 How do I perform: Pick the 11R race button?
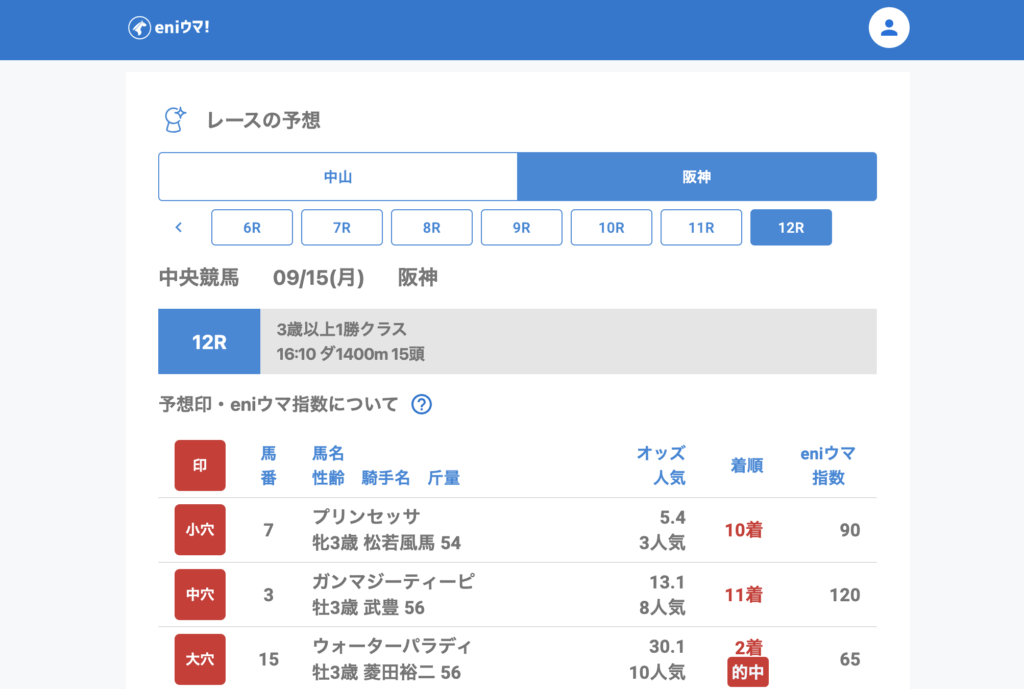click(702, 227)
